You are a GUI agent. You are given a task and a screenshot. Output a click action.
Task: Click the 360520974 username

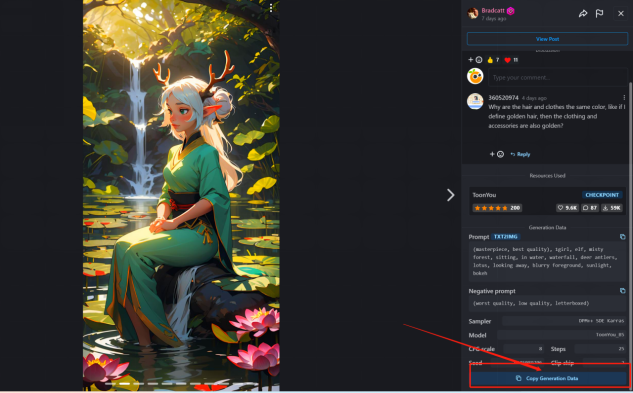pyautogui.click(x=503, y=98)
